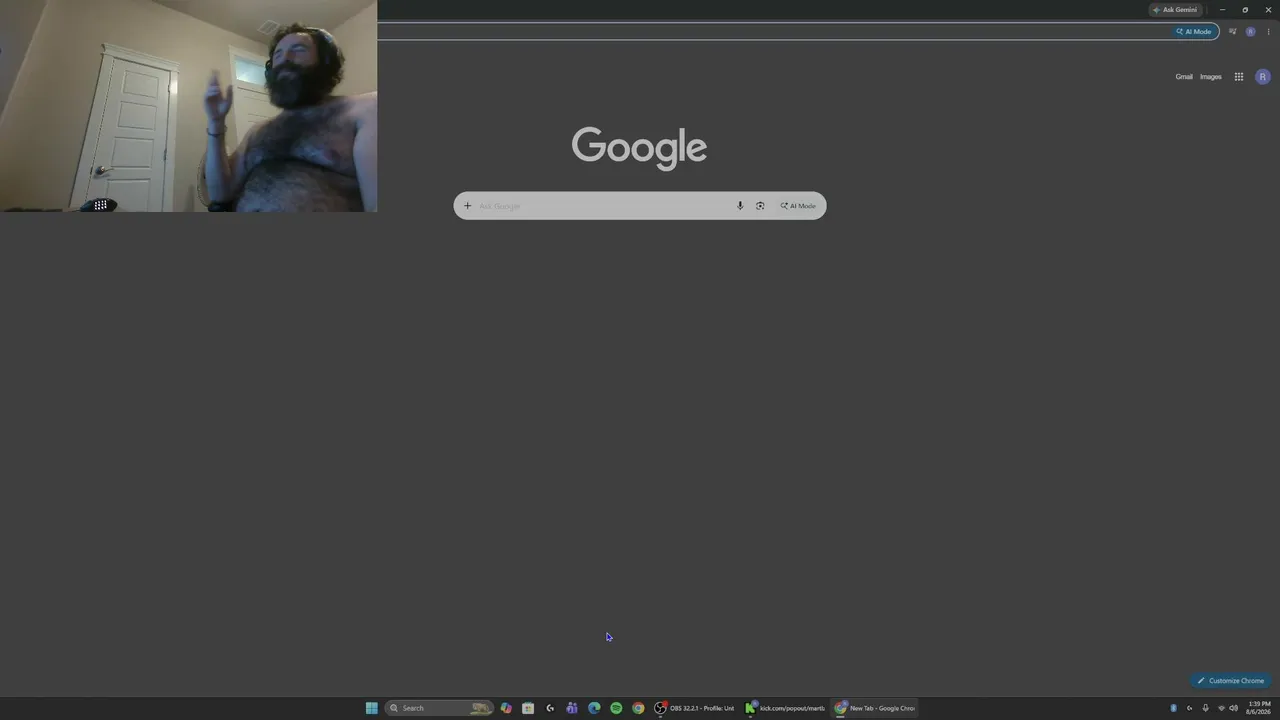Open Chrome's three-dot menu

tap(1268, 32)
